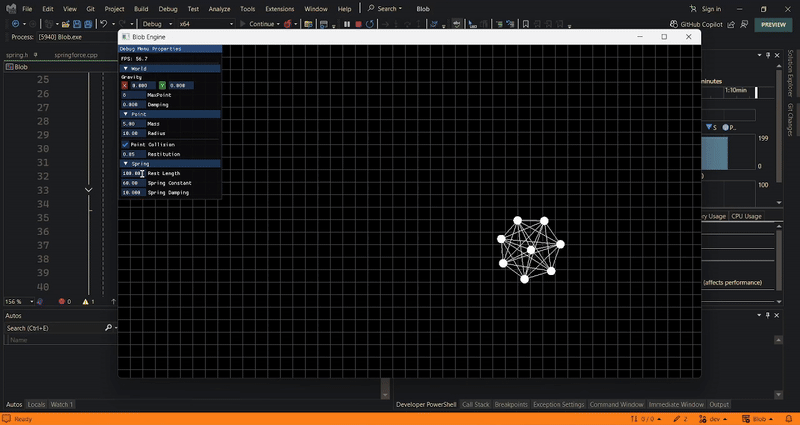Image resolution: width=800 pixels, height=425 pixels.
Task: Click the center point of the blob
Action: 531,249
